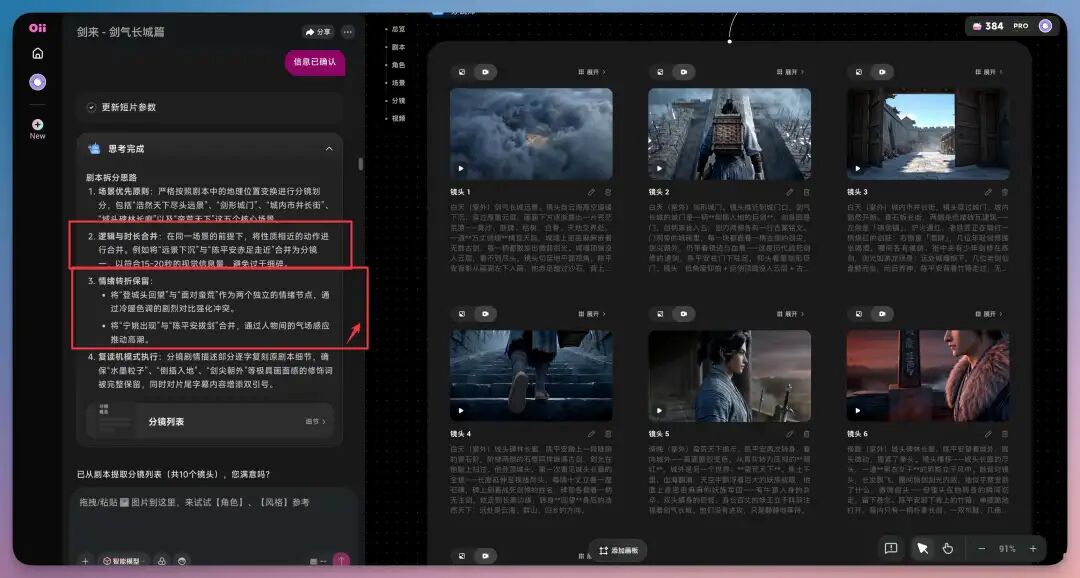Edit 镜头 3 with pencil icon
The width and height of the screenshot is (1080, 578).
pos(988,192)
